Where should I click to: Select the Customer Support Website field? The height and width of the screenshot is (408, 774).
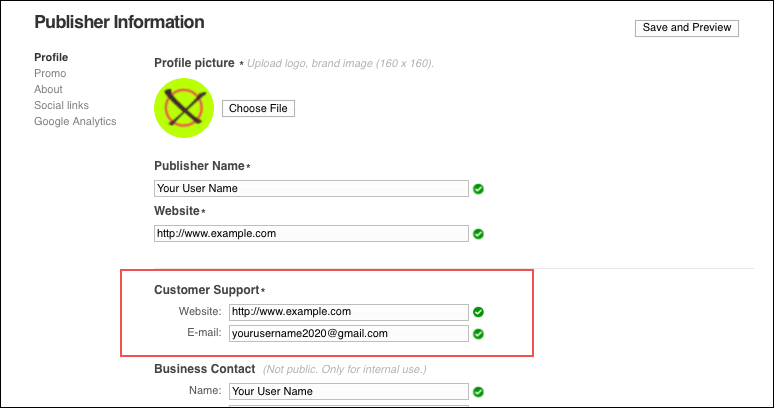pyautogui.click(x=348, y=311)
